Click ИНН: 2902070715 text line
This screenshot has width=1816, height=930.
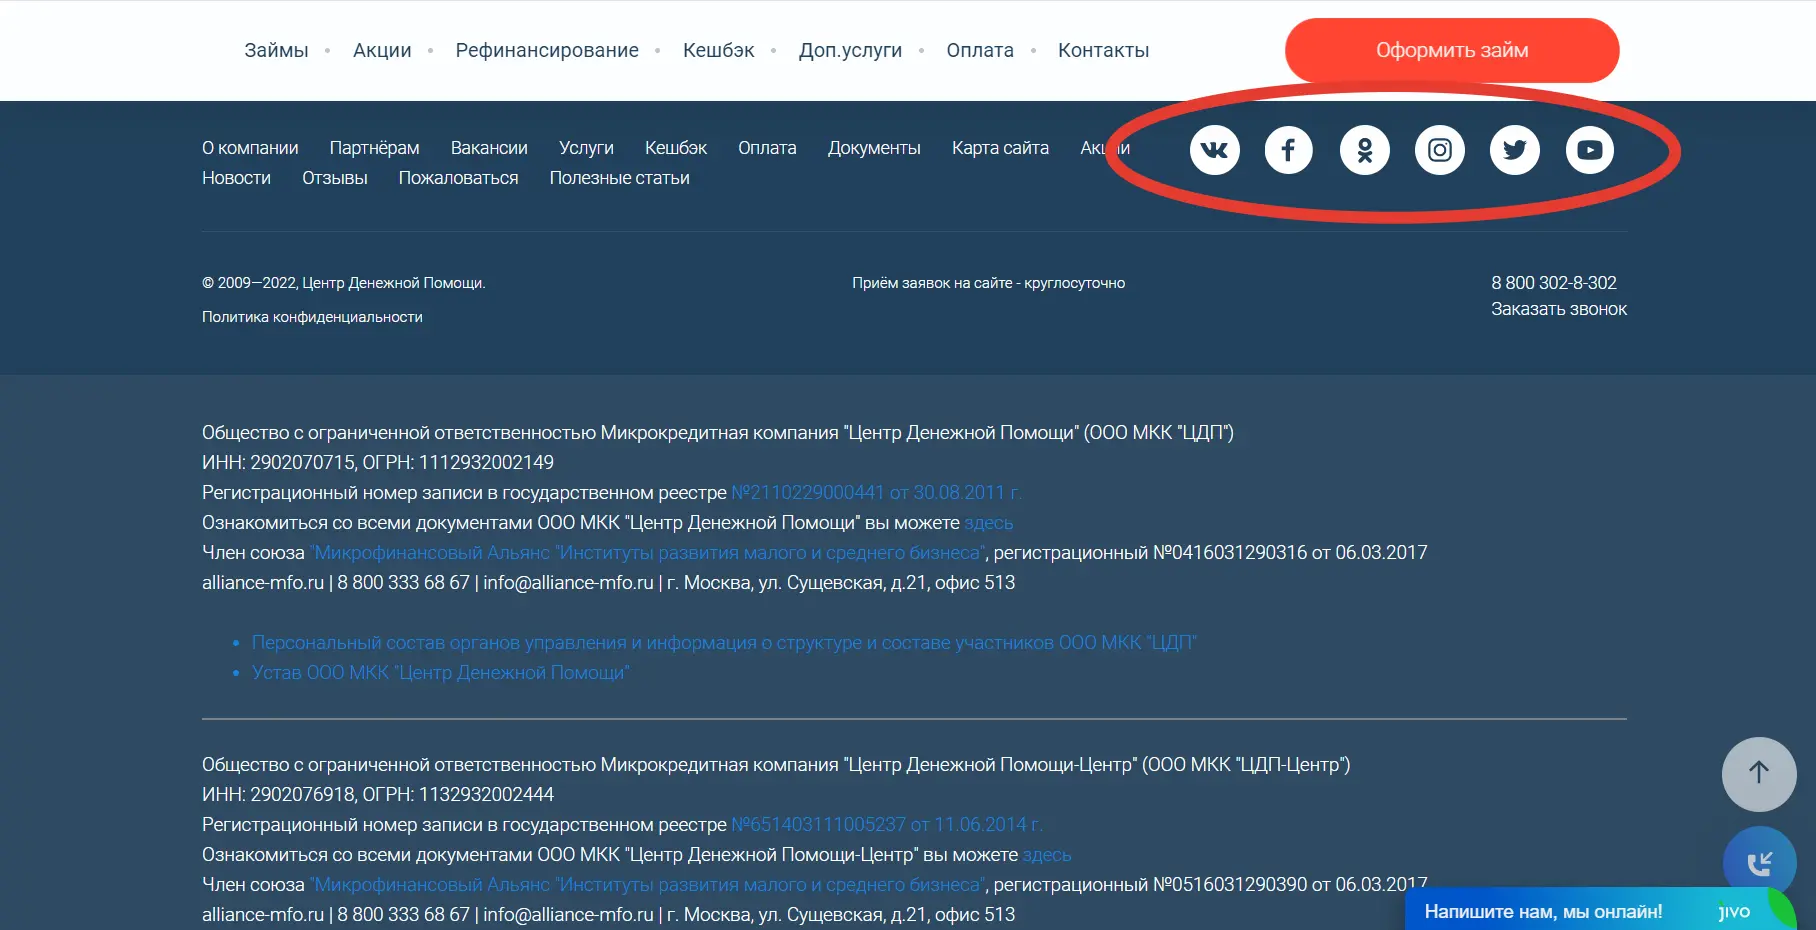tap(378, 463)
